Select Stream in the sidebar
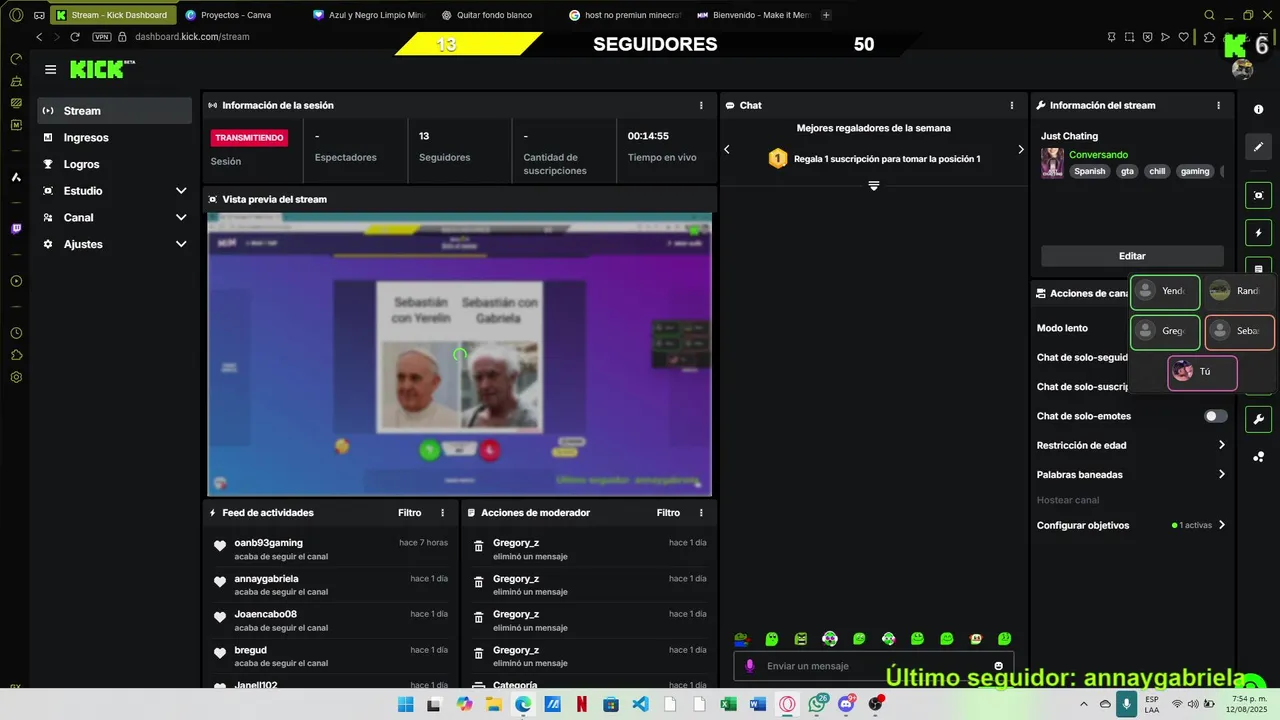The width and height of the screenshot is (1280, 720). pos(115,111)
